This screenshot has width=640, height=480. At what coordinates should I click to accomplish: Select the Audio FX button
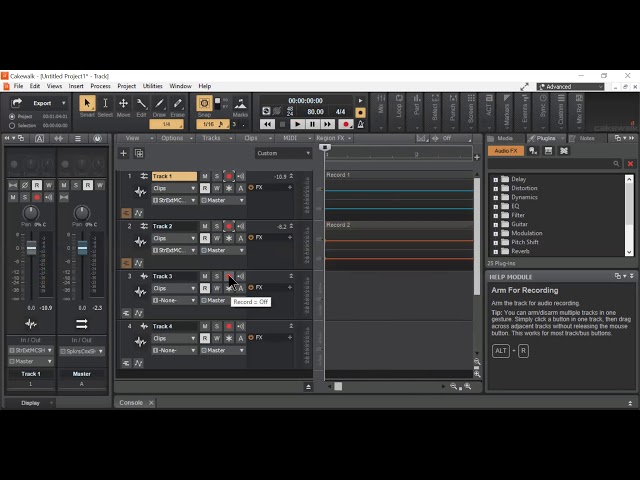pos(506,151)
